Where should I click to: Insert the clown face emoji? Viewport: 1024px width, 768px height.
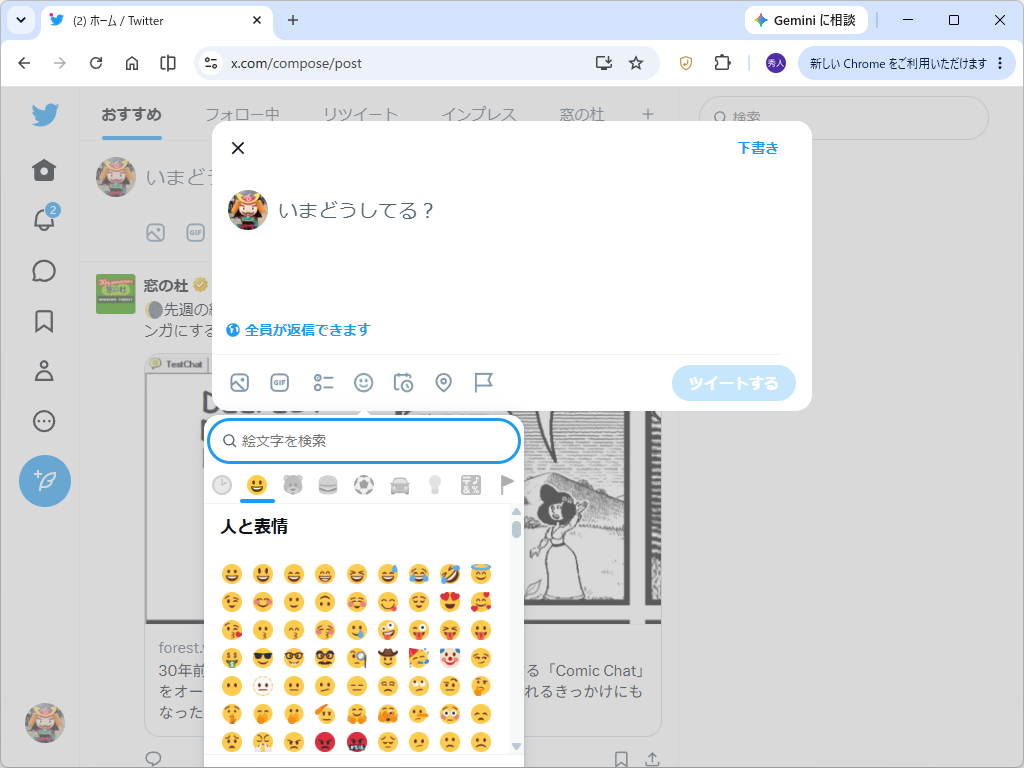(450, 658)
